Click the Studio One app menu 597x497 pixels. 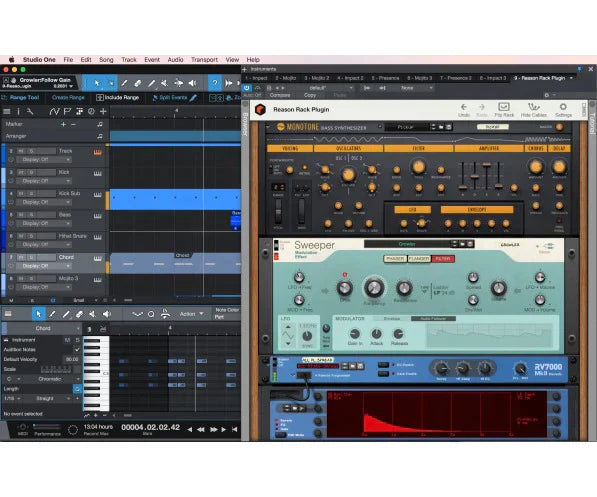(39, 60)
